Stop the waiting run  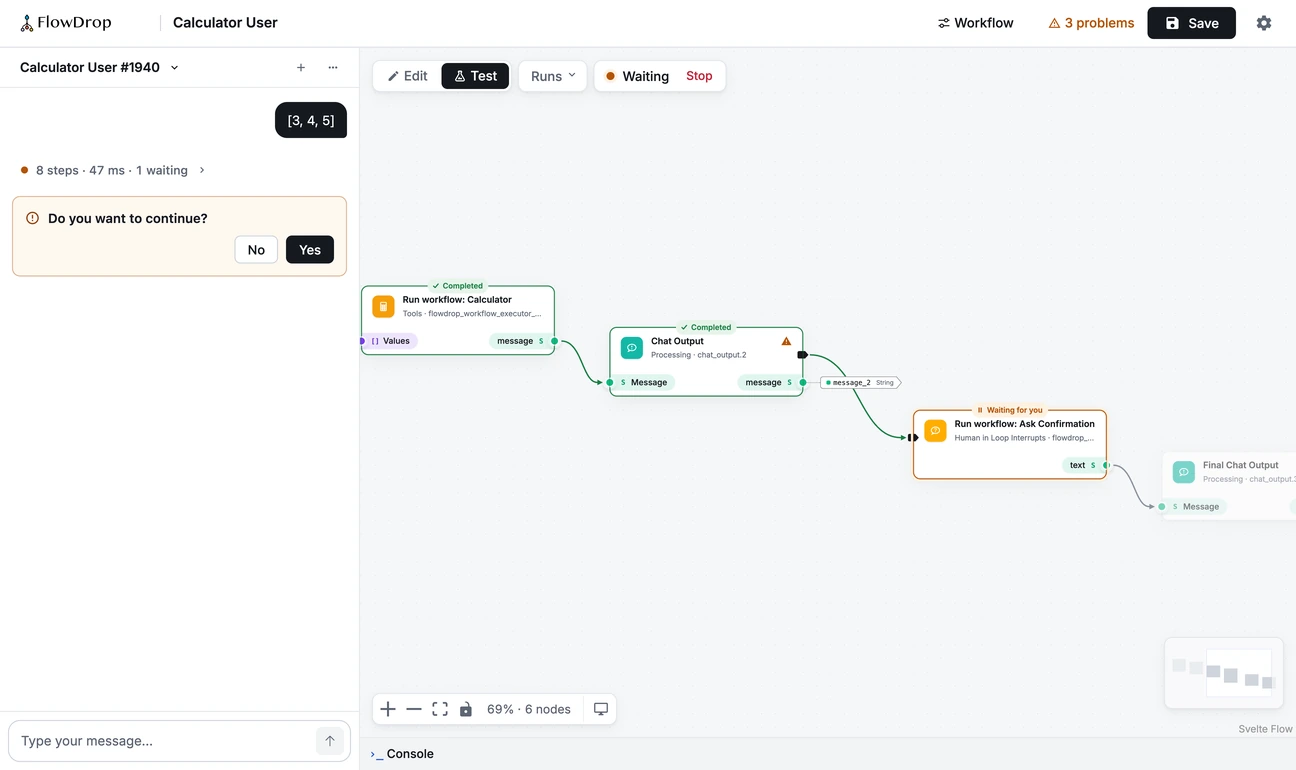click(x=699, y=76)
